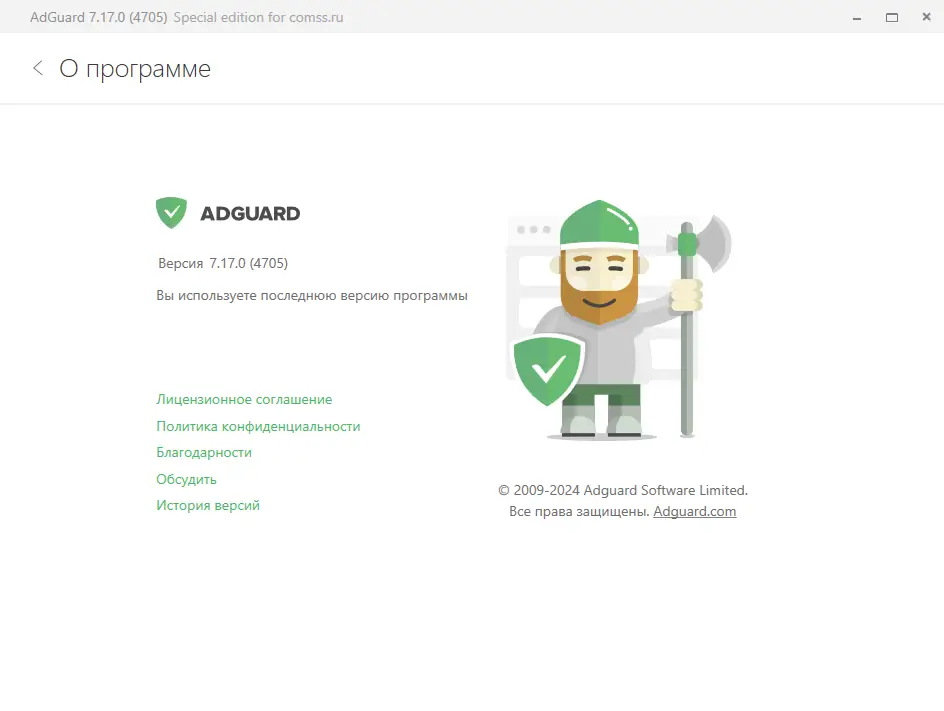Open История версий link
This screenshot has width=944, height=711.
(208, 506)
